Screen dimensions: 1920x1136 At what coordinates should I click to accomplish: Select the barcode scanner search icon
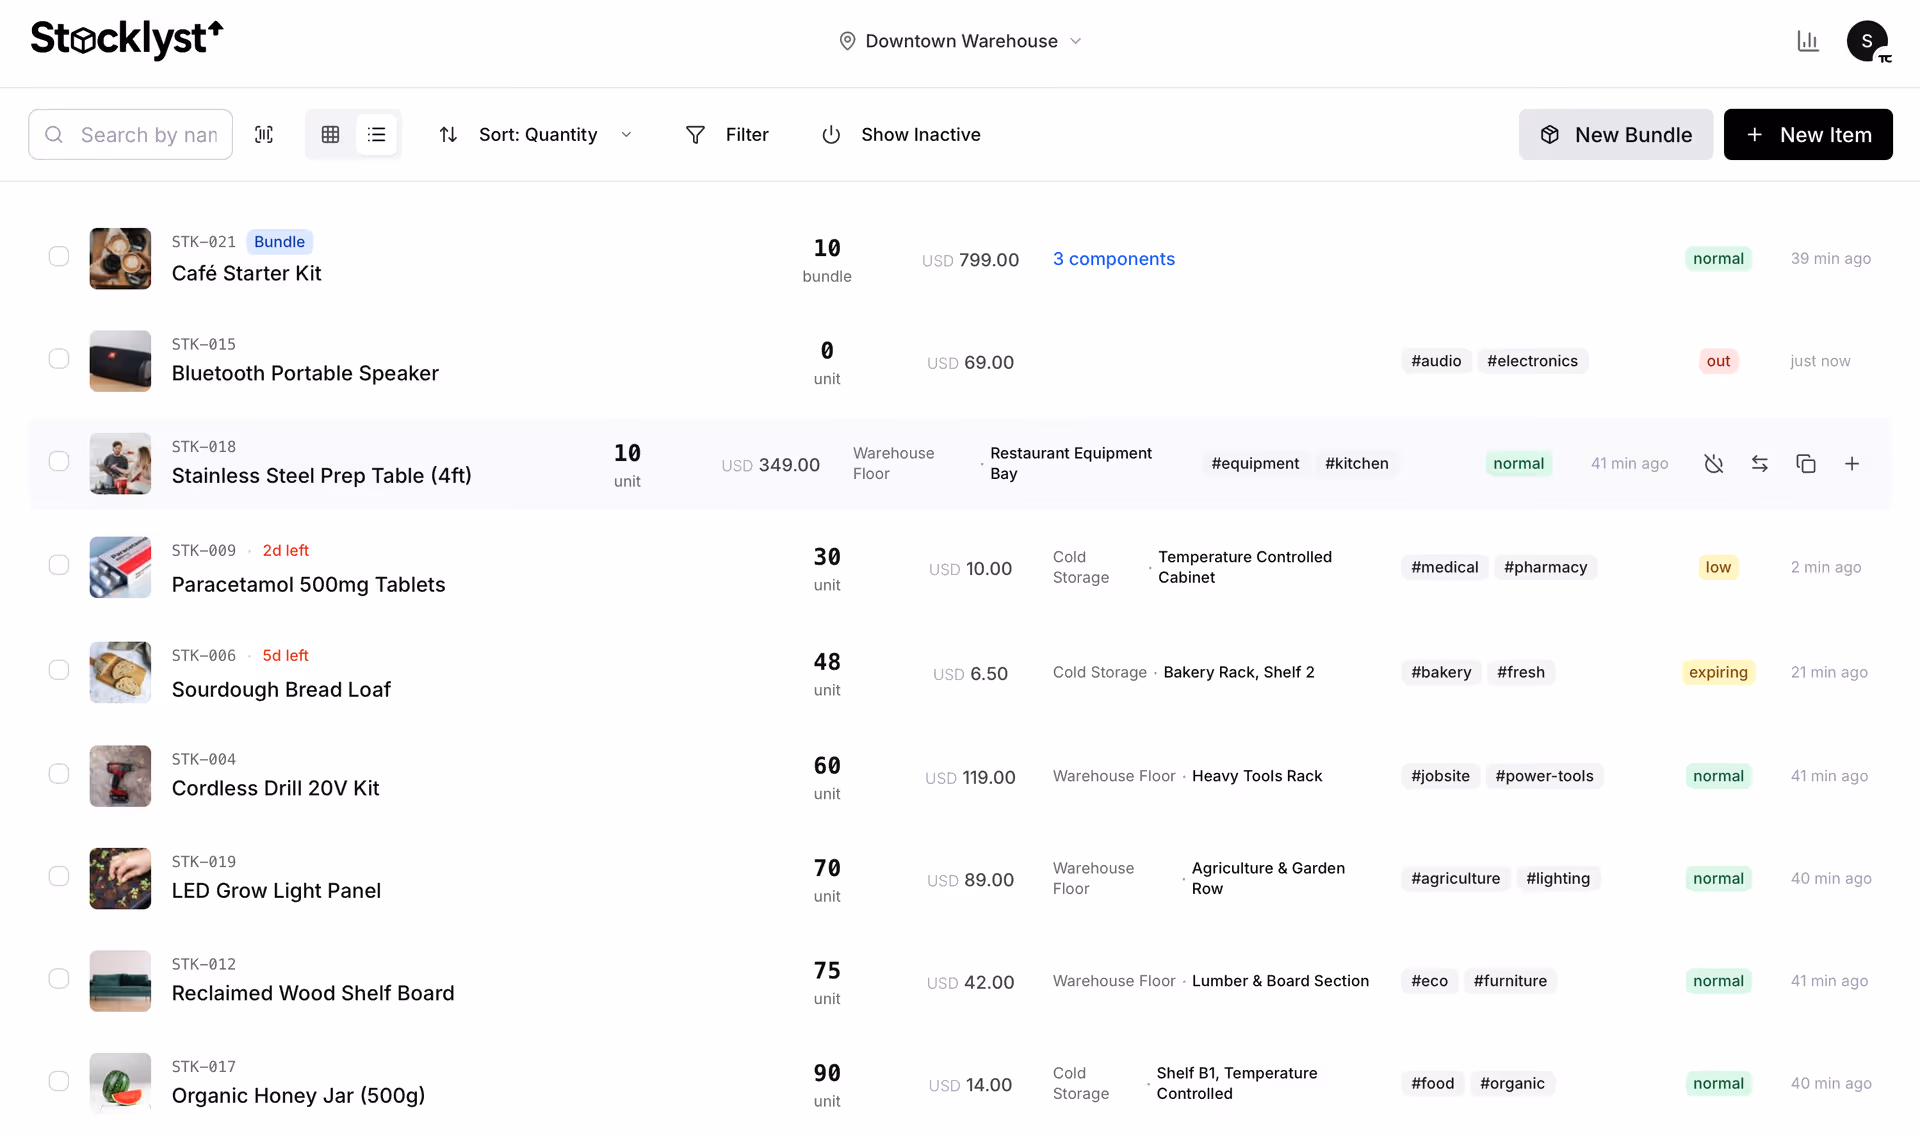pyautogui.click(x=264, y=134)
